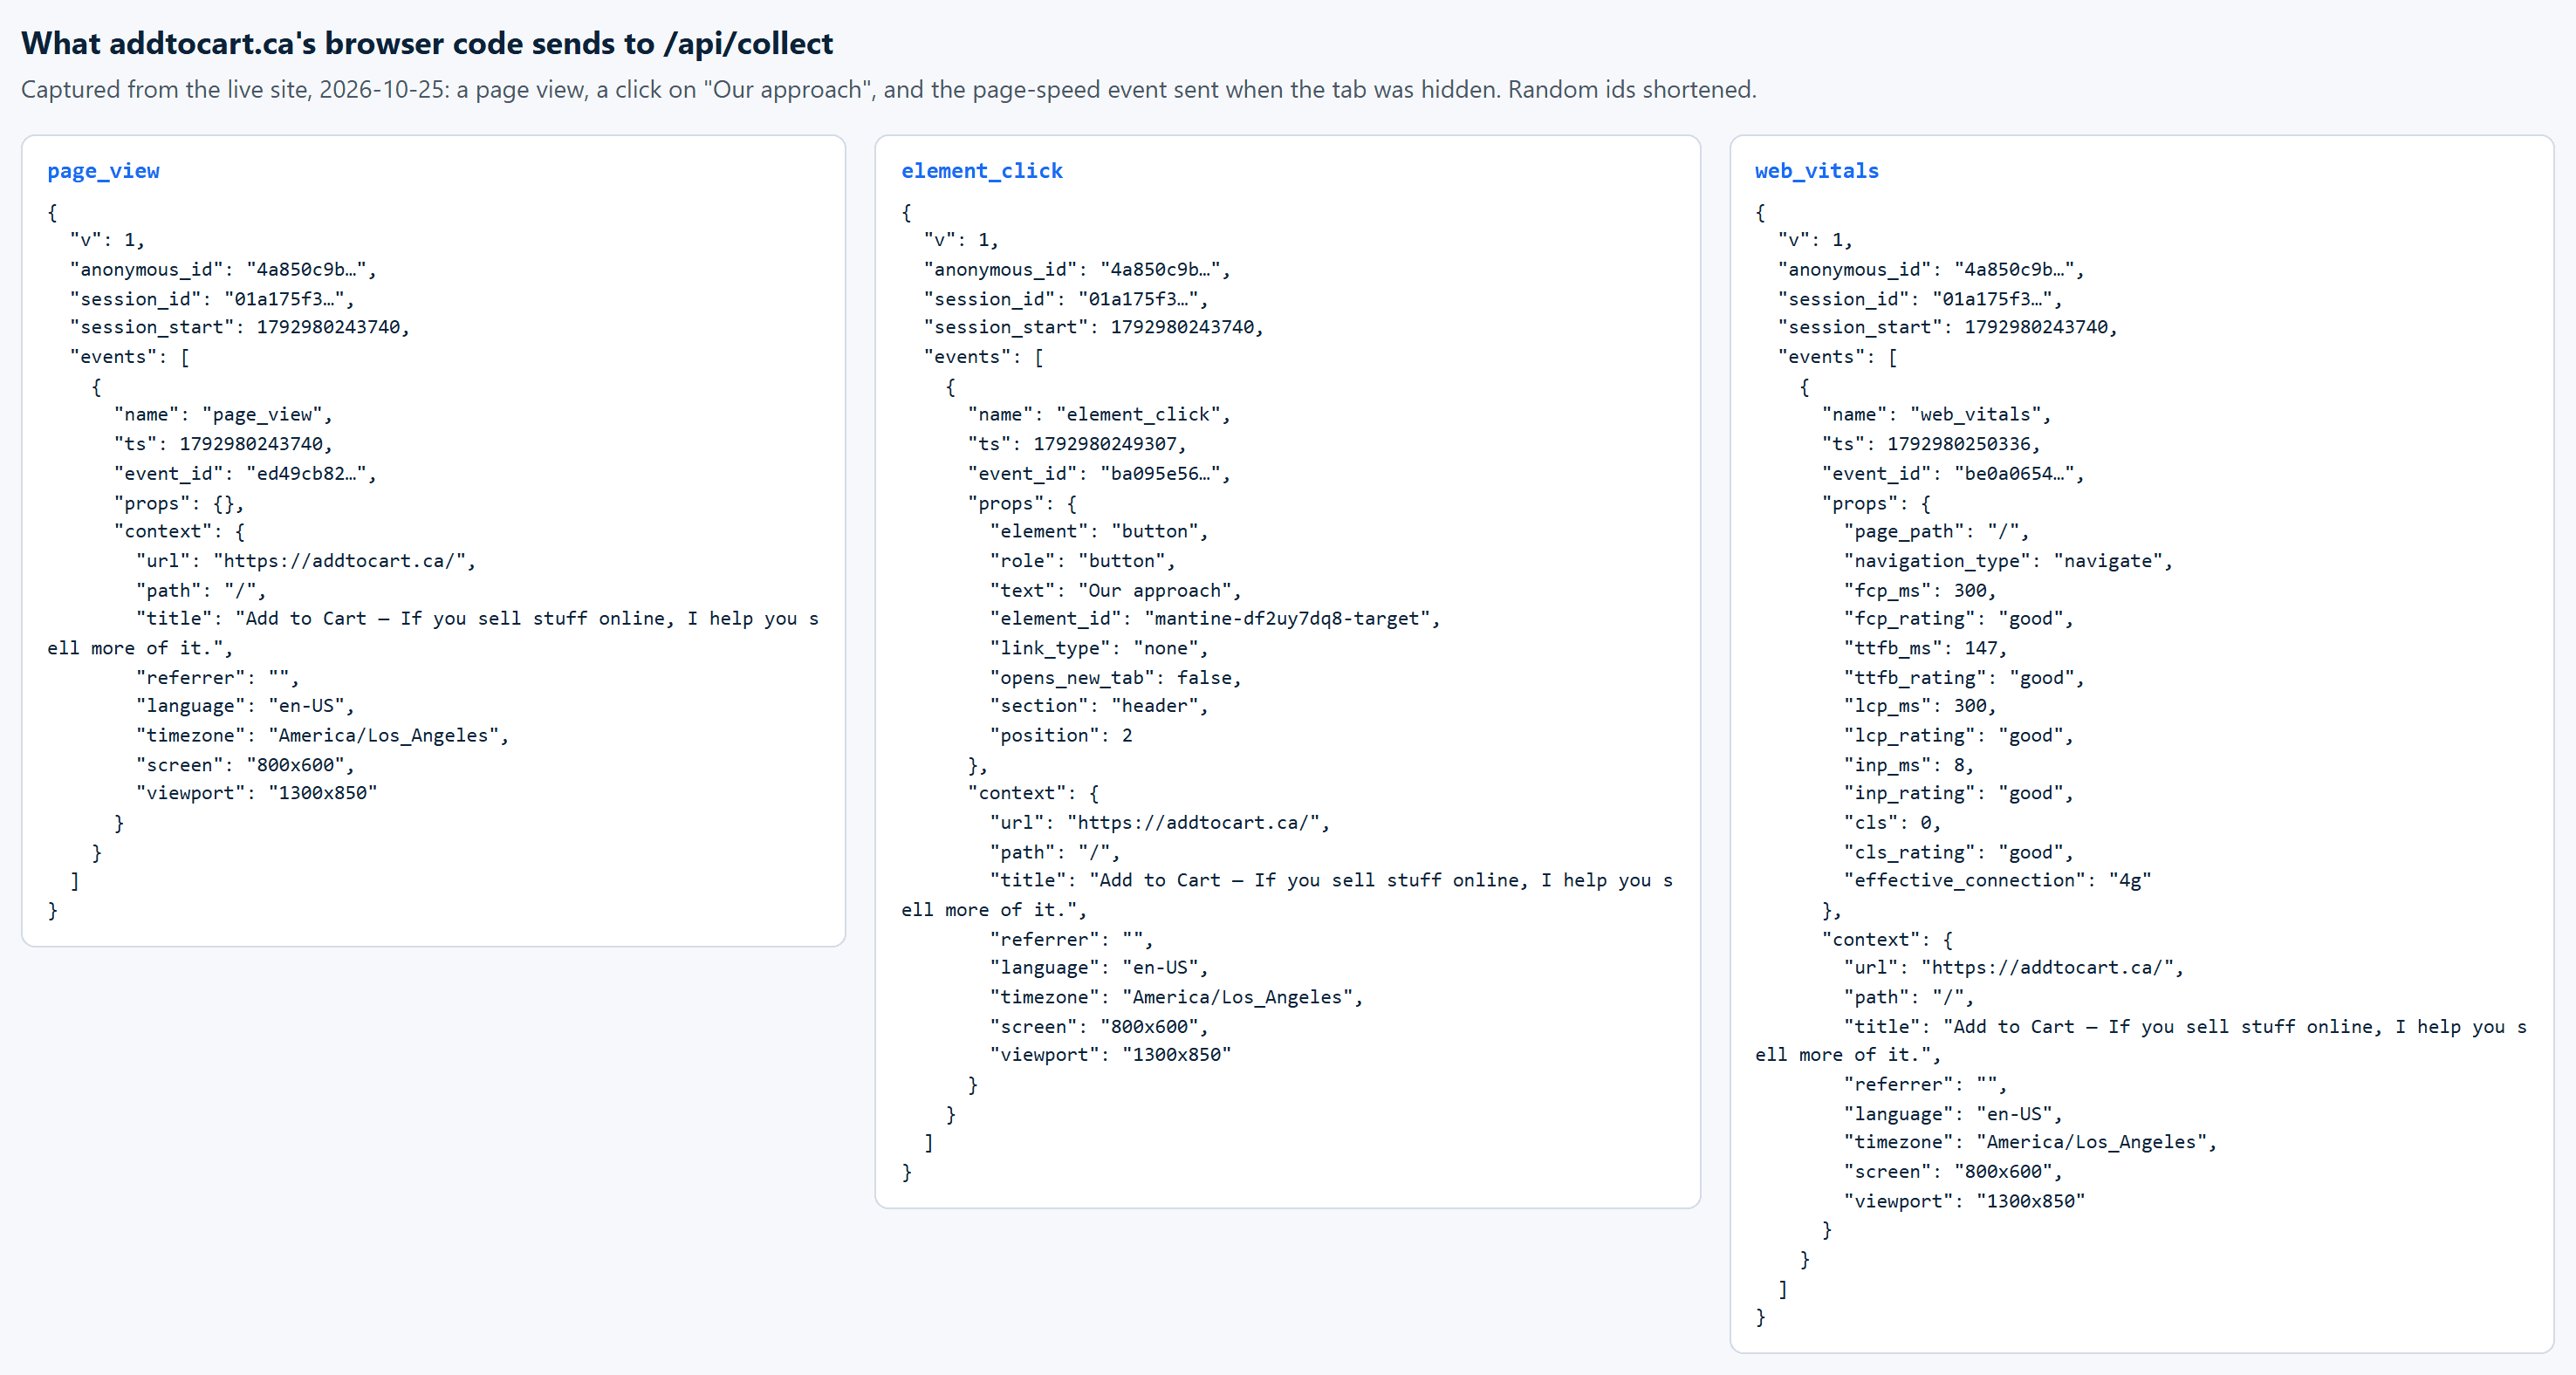
Task: Click the subtitle starting "Captured from the live site"
Action: (x=888, y=89)
